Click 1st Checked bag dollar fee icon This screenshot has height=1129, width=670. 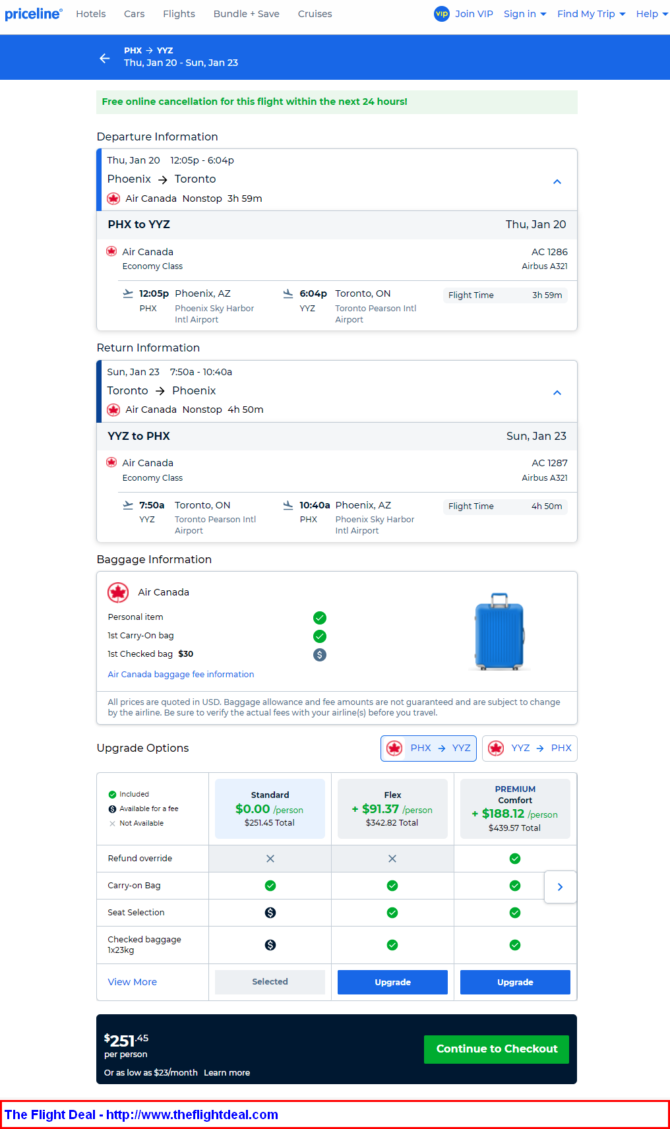coord(320,655)
